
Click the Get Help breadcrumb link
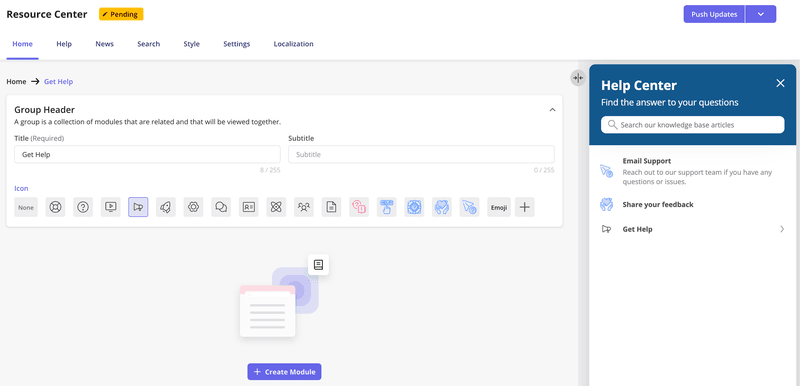(59, 82)
